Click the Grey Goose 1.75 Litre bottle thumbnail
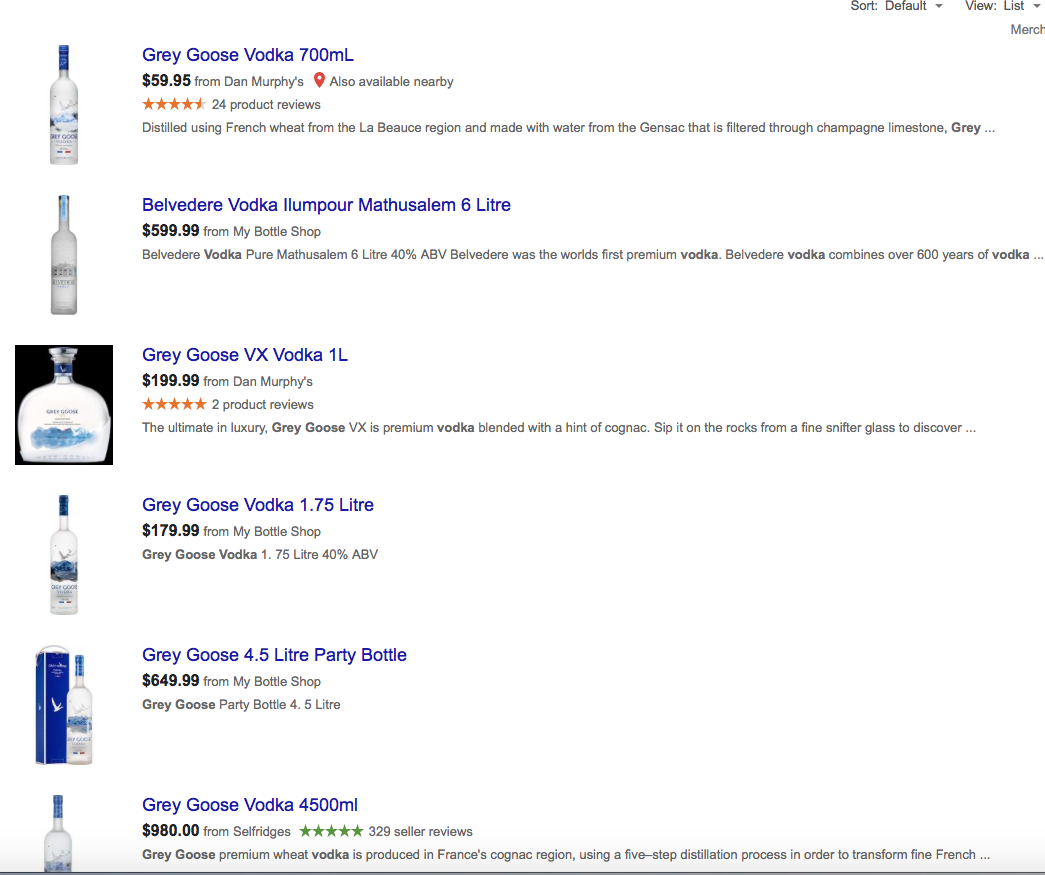 pyautogui.click(x=64, y=554)
